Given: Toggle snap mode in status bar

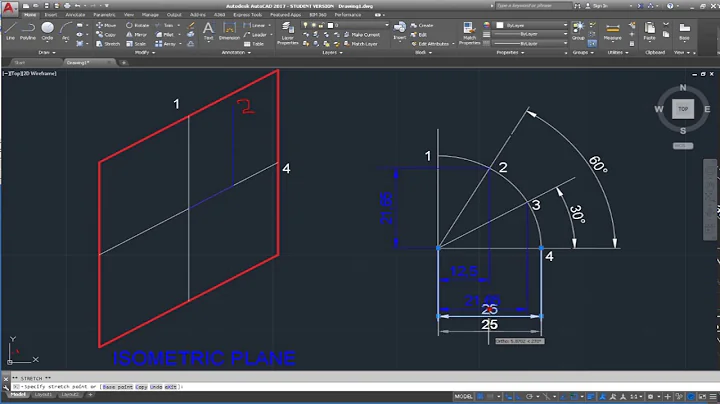Looking at the screenshot, I should pyautogui.click(x=490, y=397).
